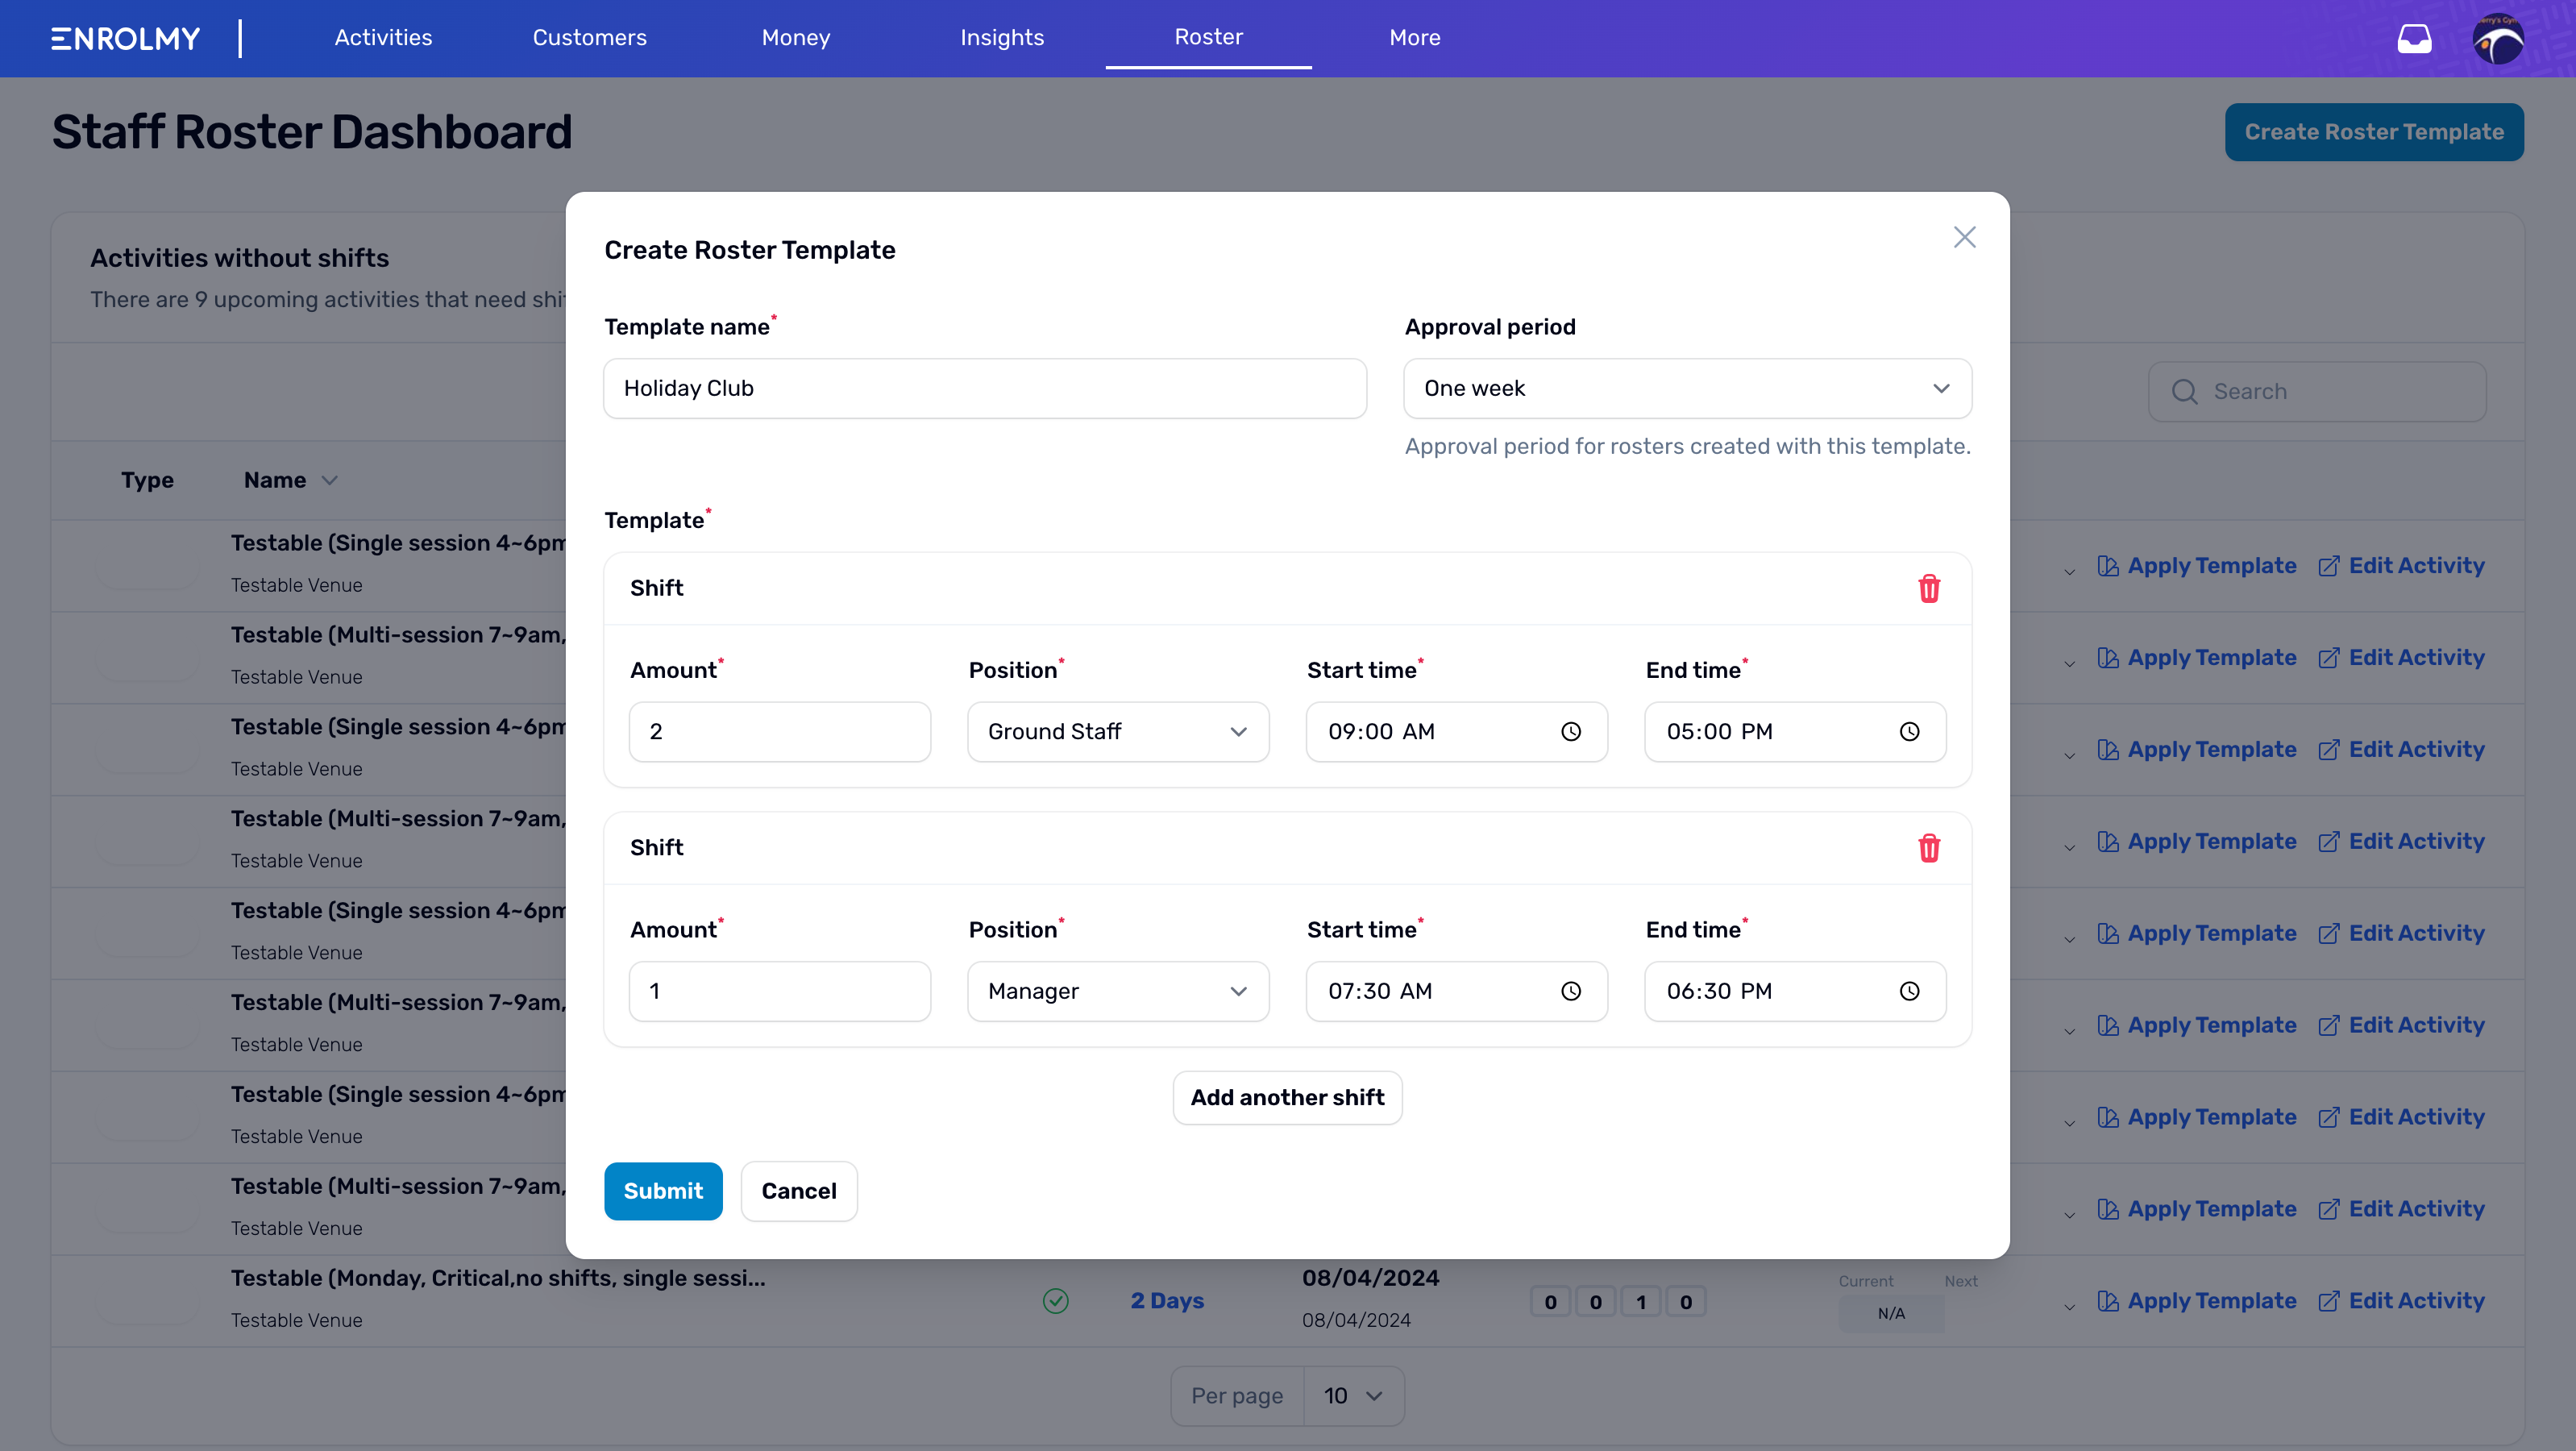2576x1451 pixels.
Task: Open the clock picker for 06:30 PM end time
Action: (1909, 991)
